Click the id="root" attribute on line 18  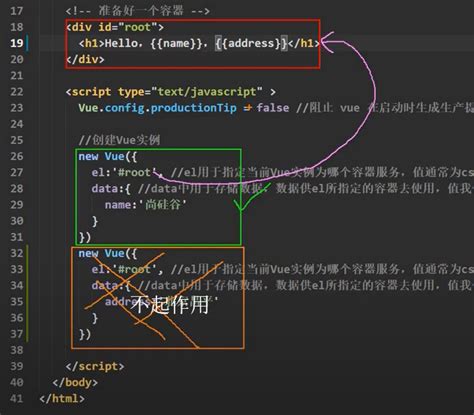click(x=128, y=27)
